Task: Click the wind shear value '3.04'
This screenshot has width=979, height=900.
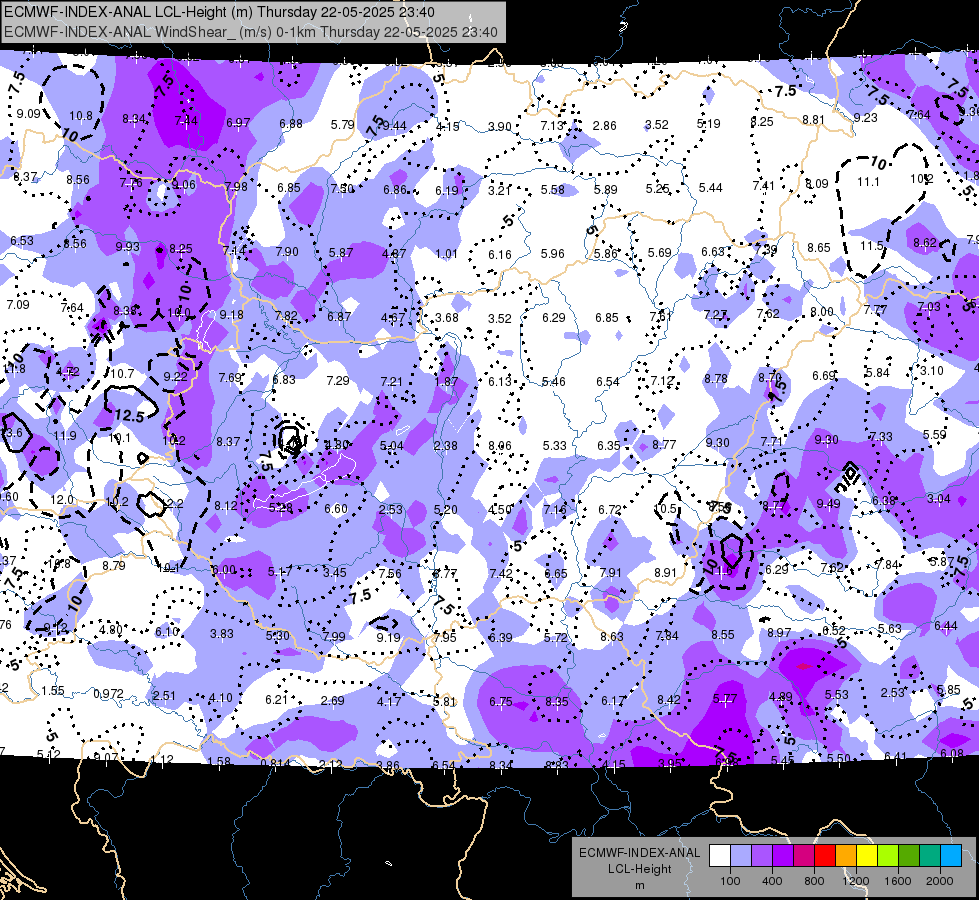Action: pyautogui.click(x=938, y=498)
